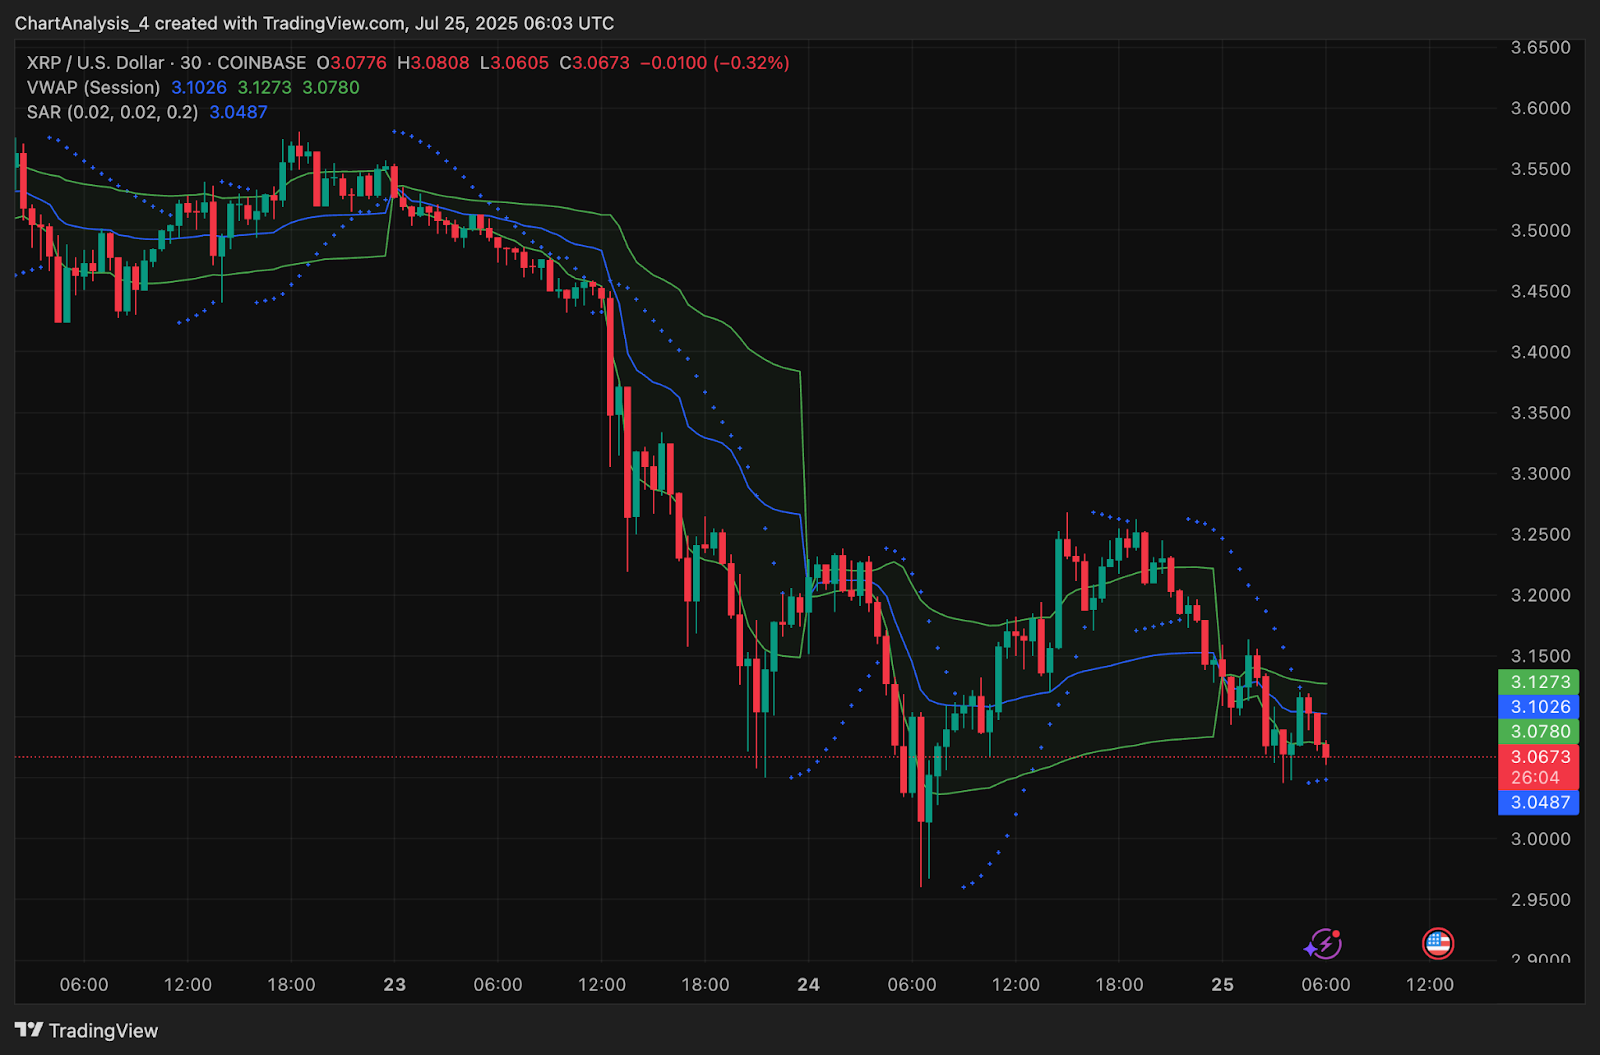This screenshot has height=1055, width=1600.
Task: Click the date label 23 on time axis
Action: click(395, 985)
